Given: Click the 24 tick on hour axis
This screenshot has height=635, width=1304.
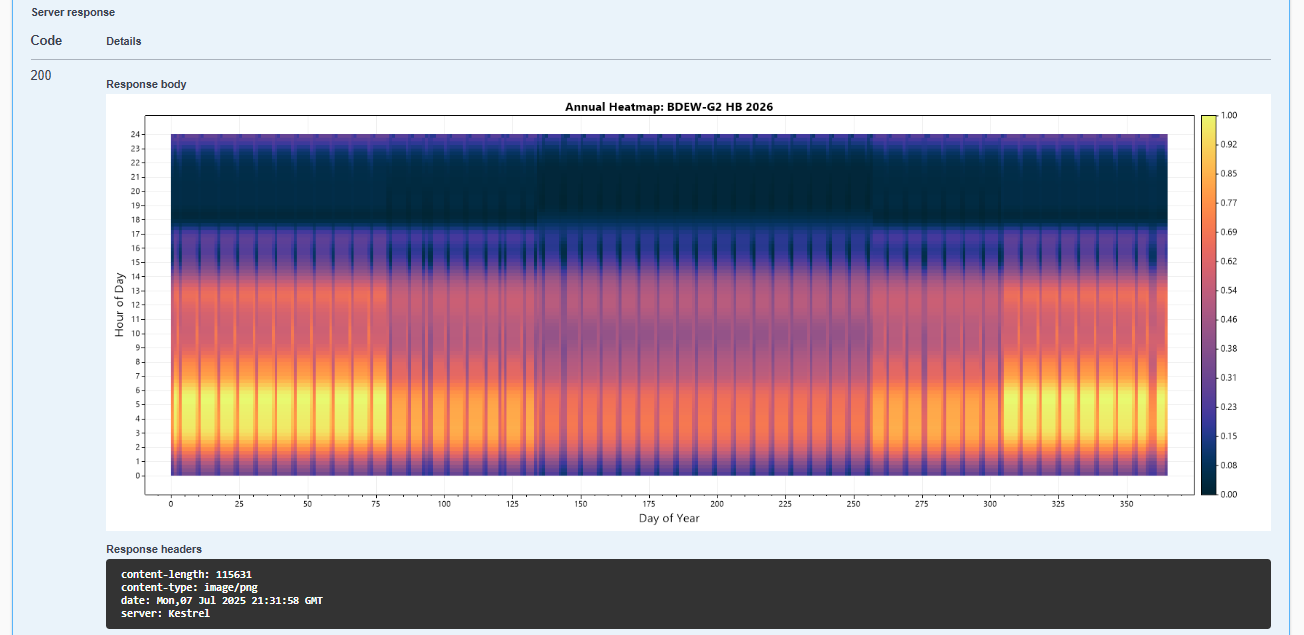Looking at the screenshot, I should coord(137,134).
